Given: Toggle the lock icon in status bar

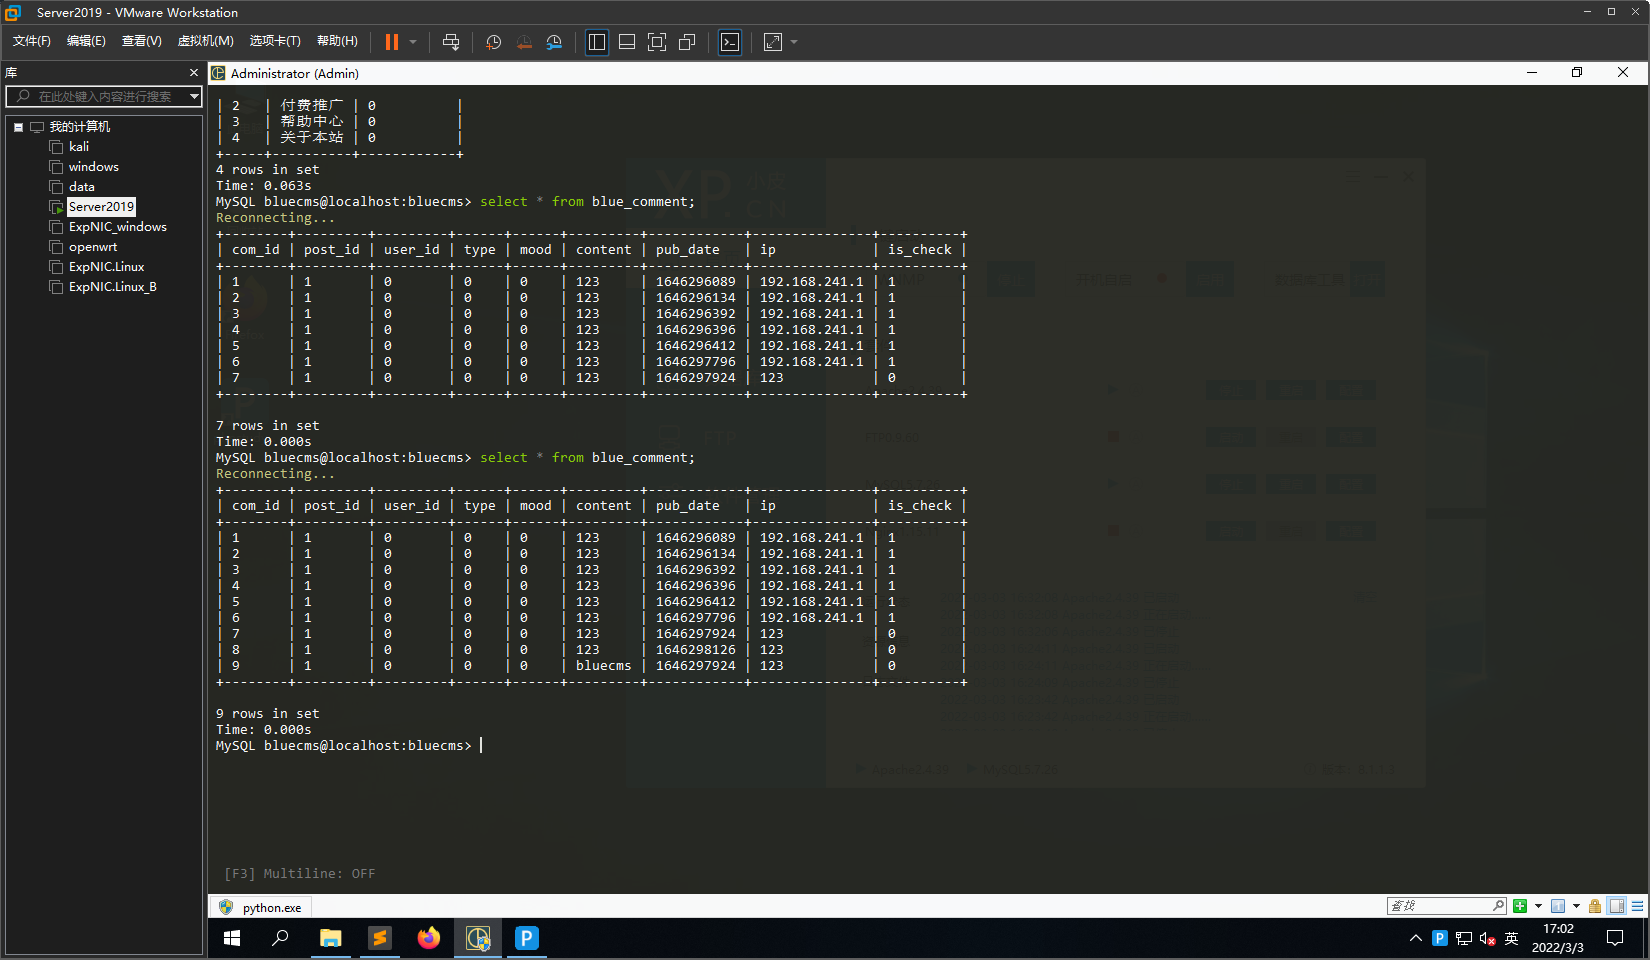Looking at the screenshot, I should [1595, 906].
